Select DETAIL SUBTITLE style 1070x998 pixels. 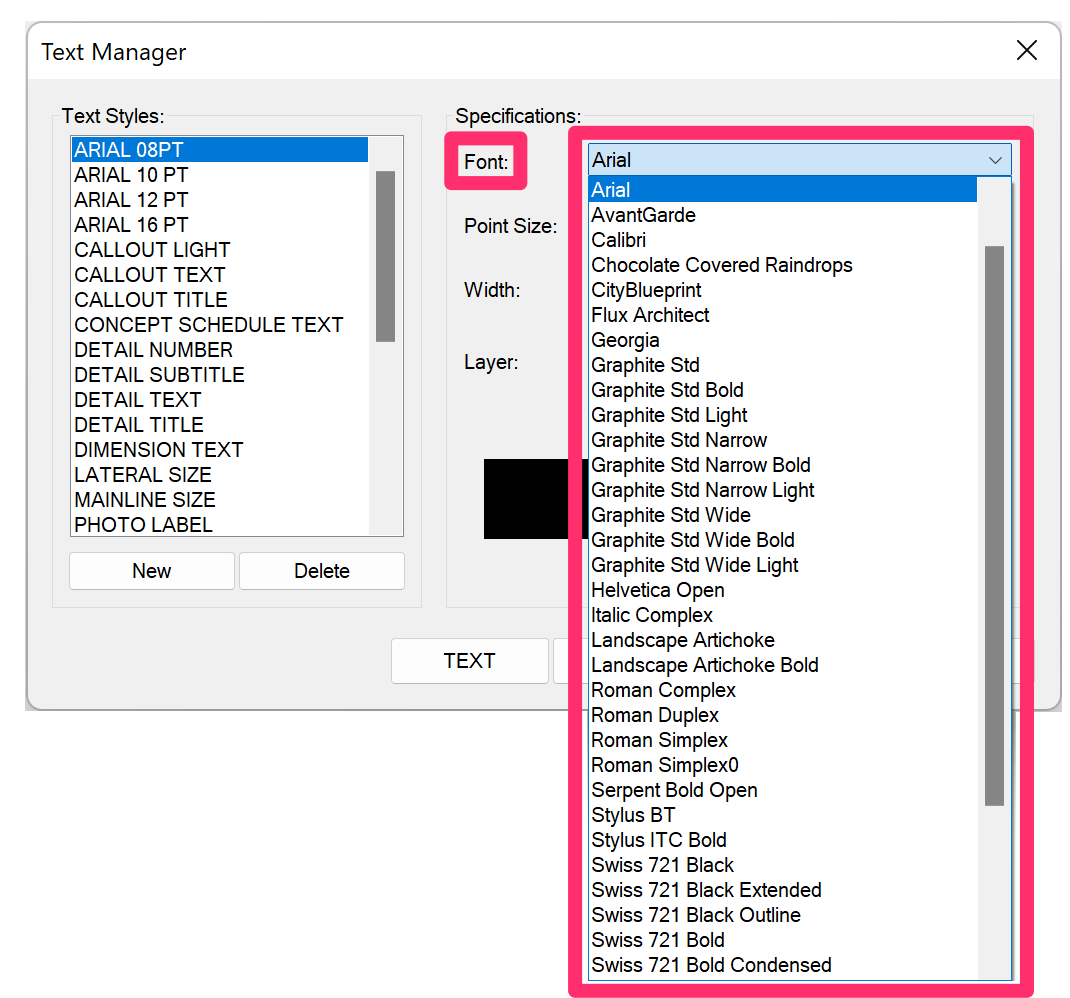pos(220,375)
